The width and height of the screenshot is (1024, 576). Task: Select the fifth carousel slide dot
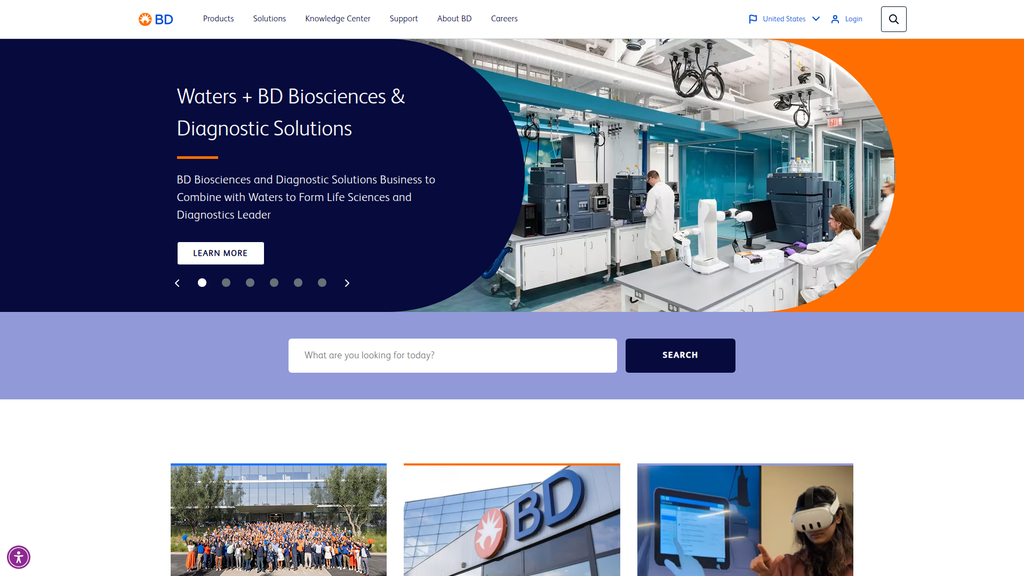click(298, 283)
